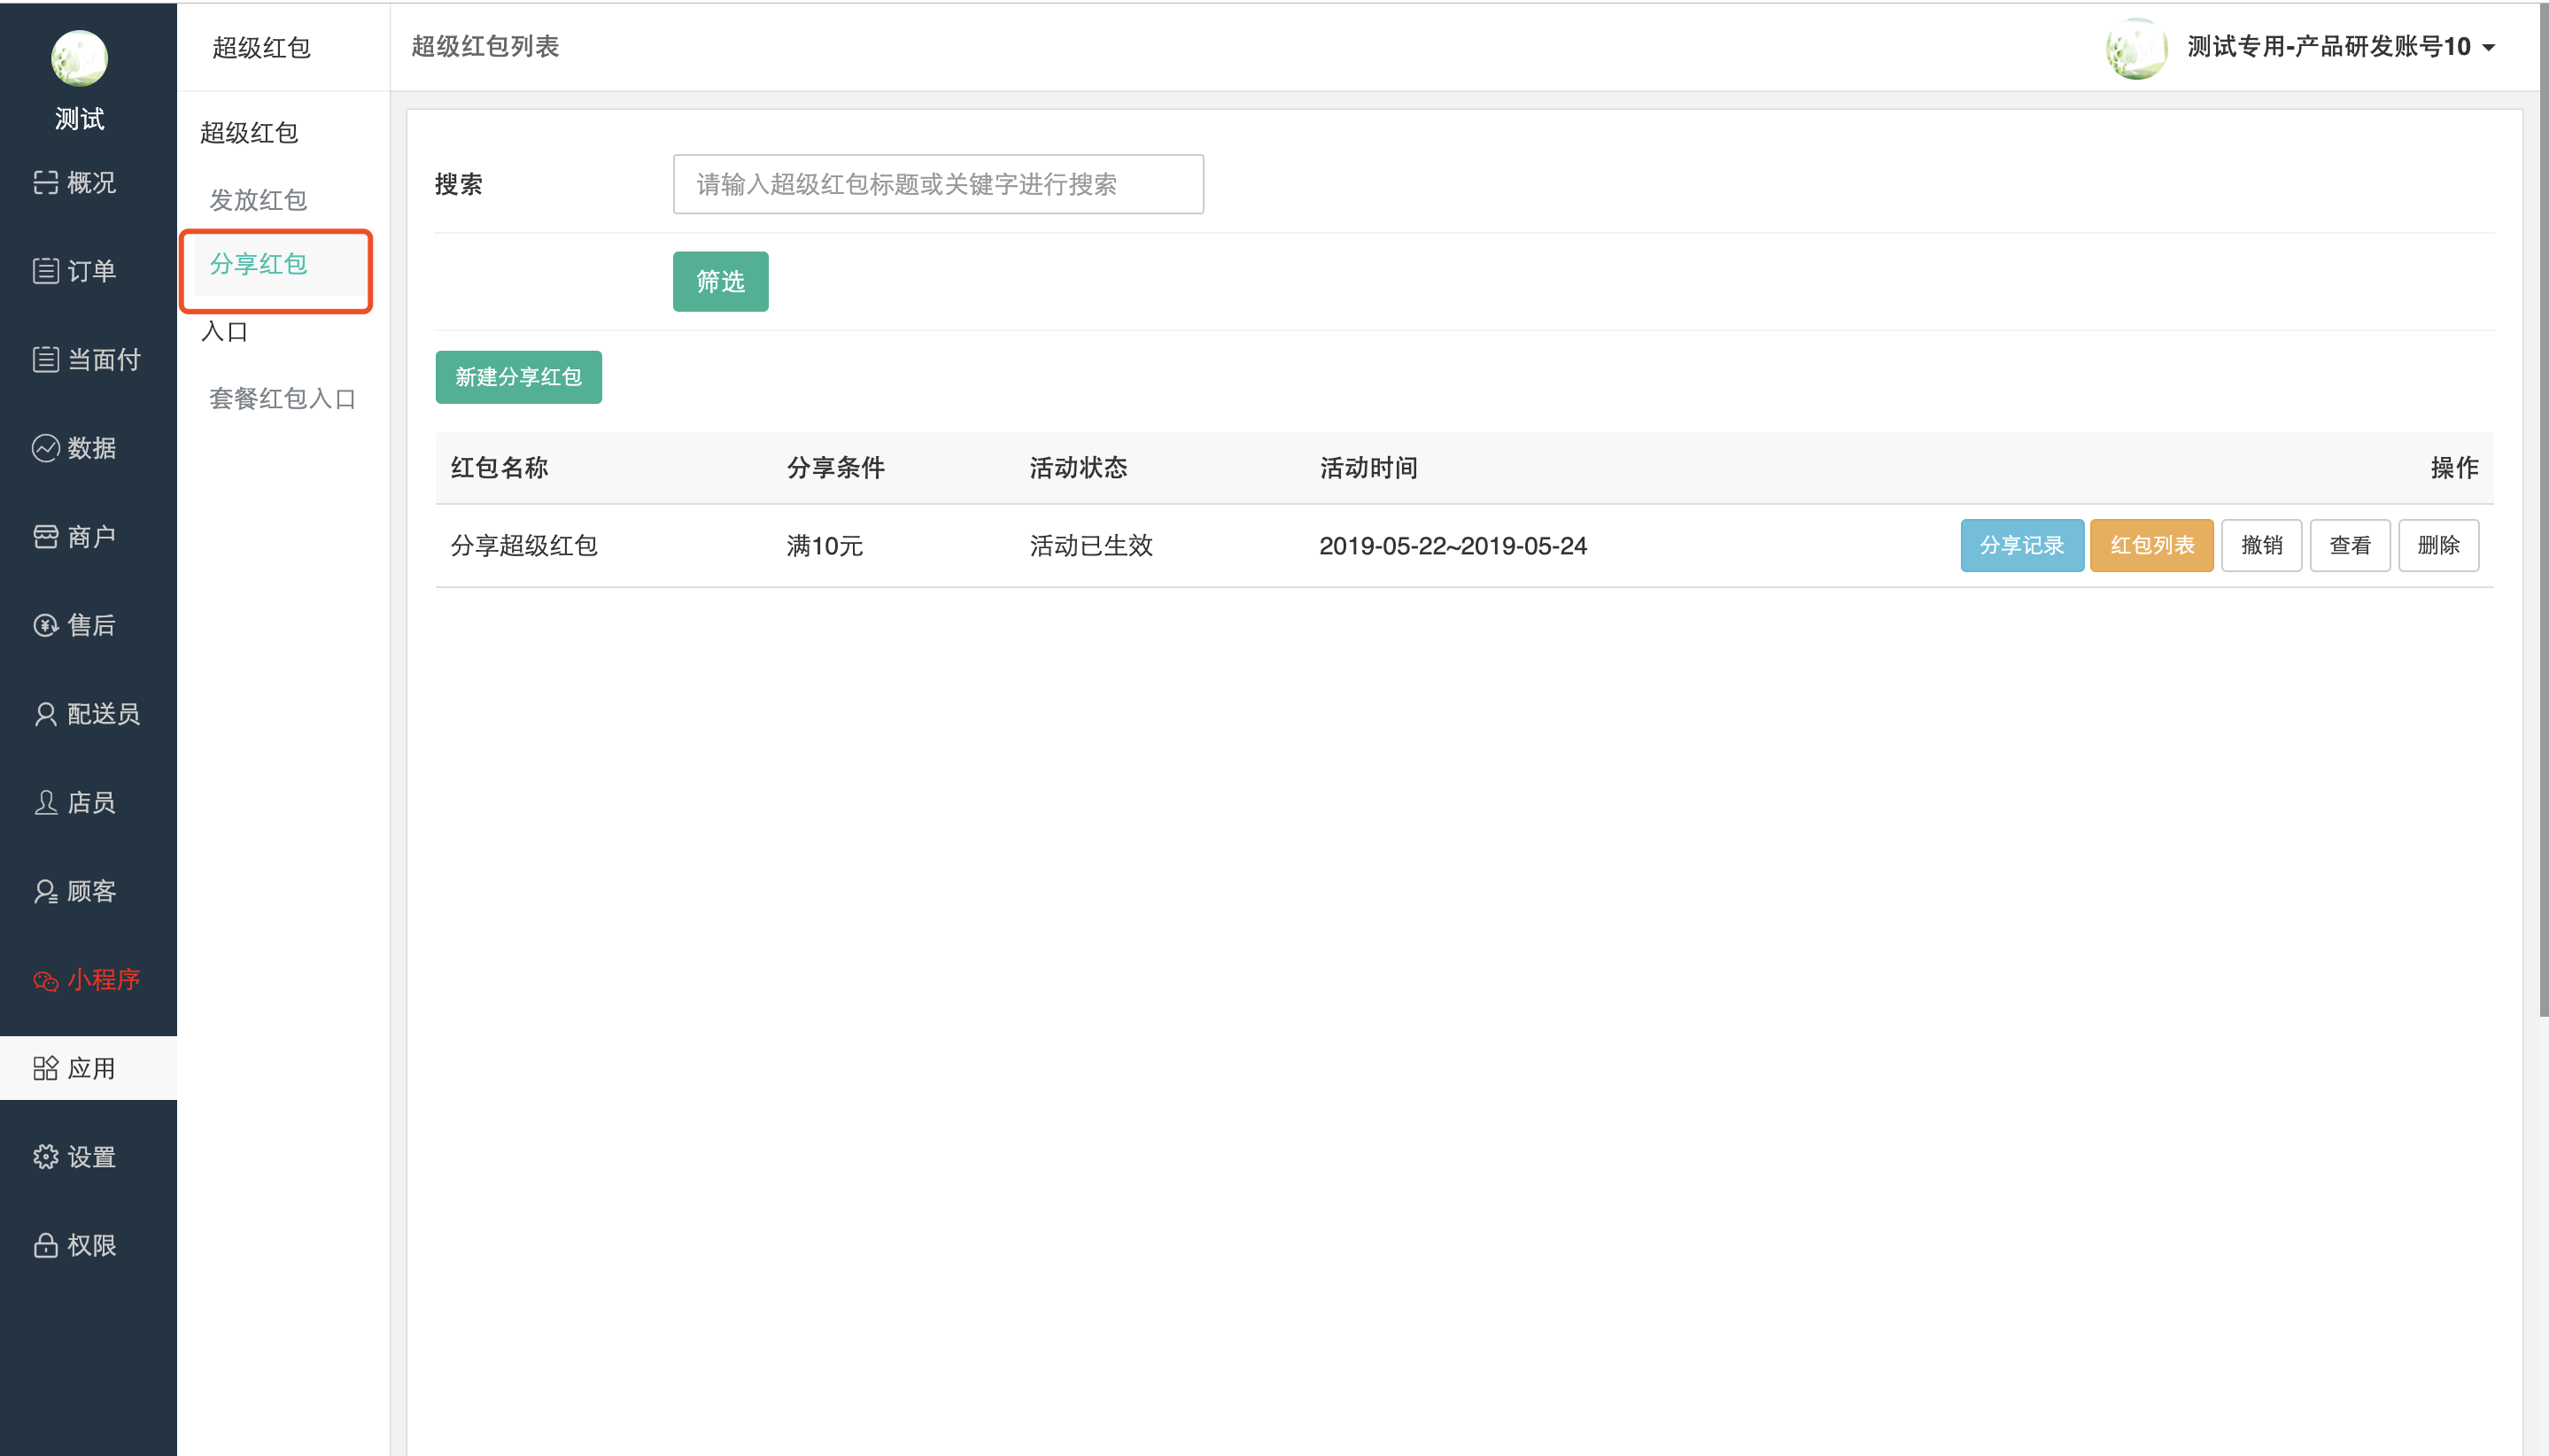2549x1456 pixels.
Task: Open 发放红包 in the submenu
Action: (258, 200)
